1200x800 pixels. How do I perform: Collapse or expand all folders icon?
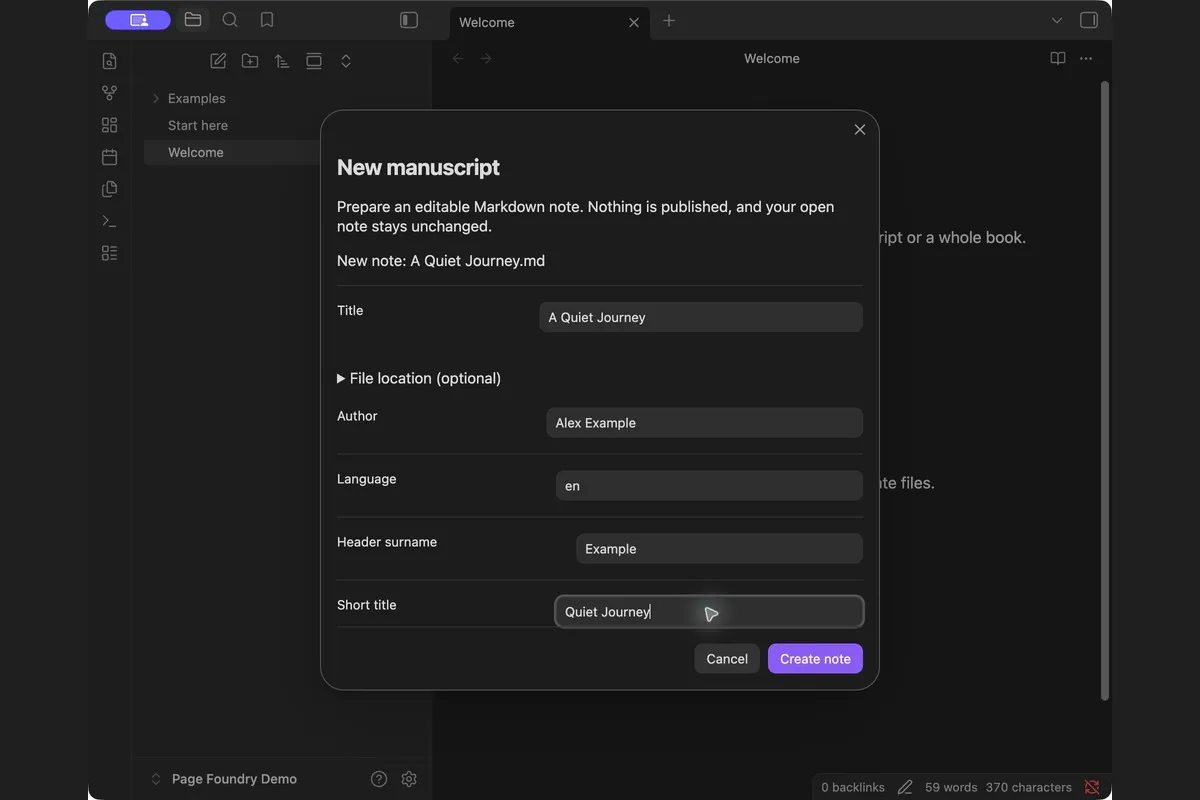346,61
